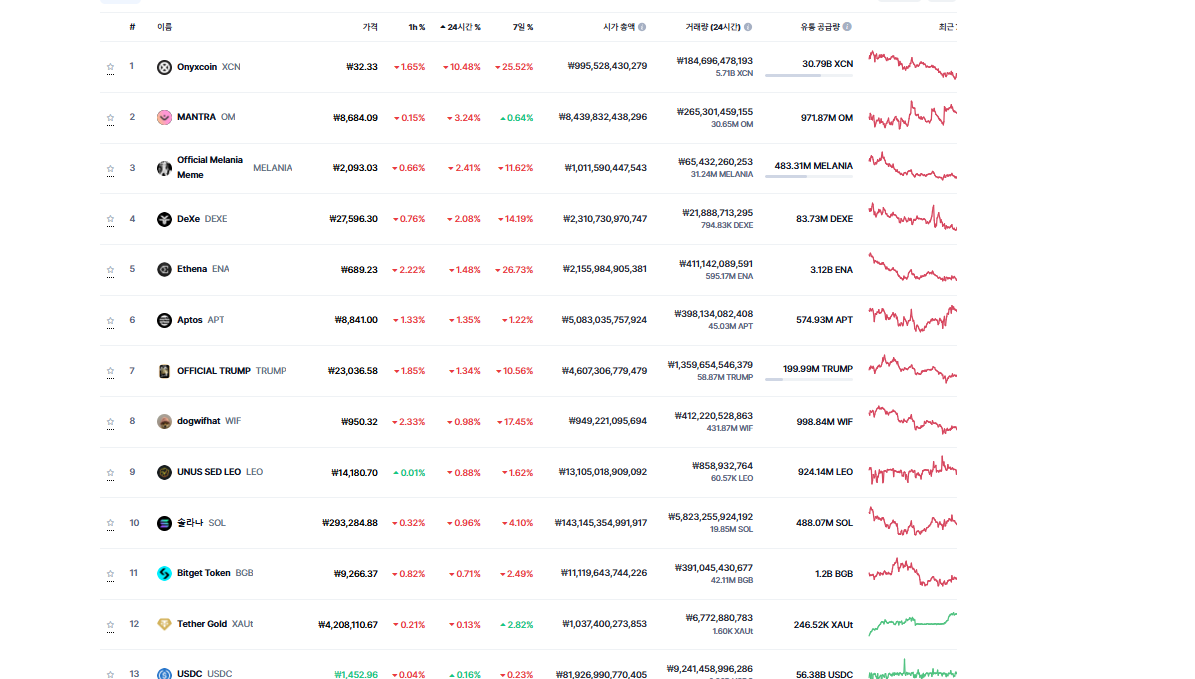Click MANTRA volume ₩265,301,459,155
Image resolution: width=1195 pixels, height=679 pixels.
(714, 112)
